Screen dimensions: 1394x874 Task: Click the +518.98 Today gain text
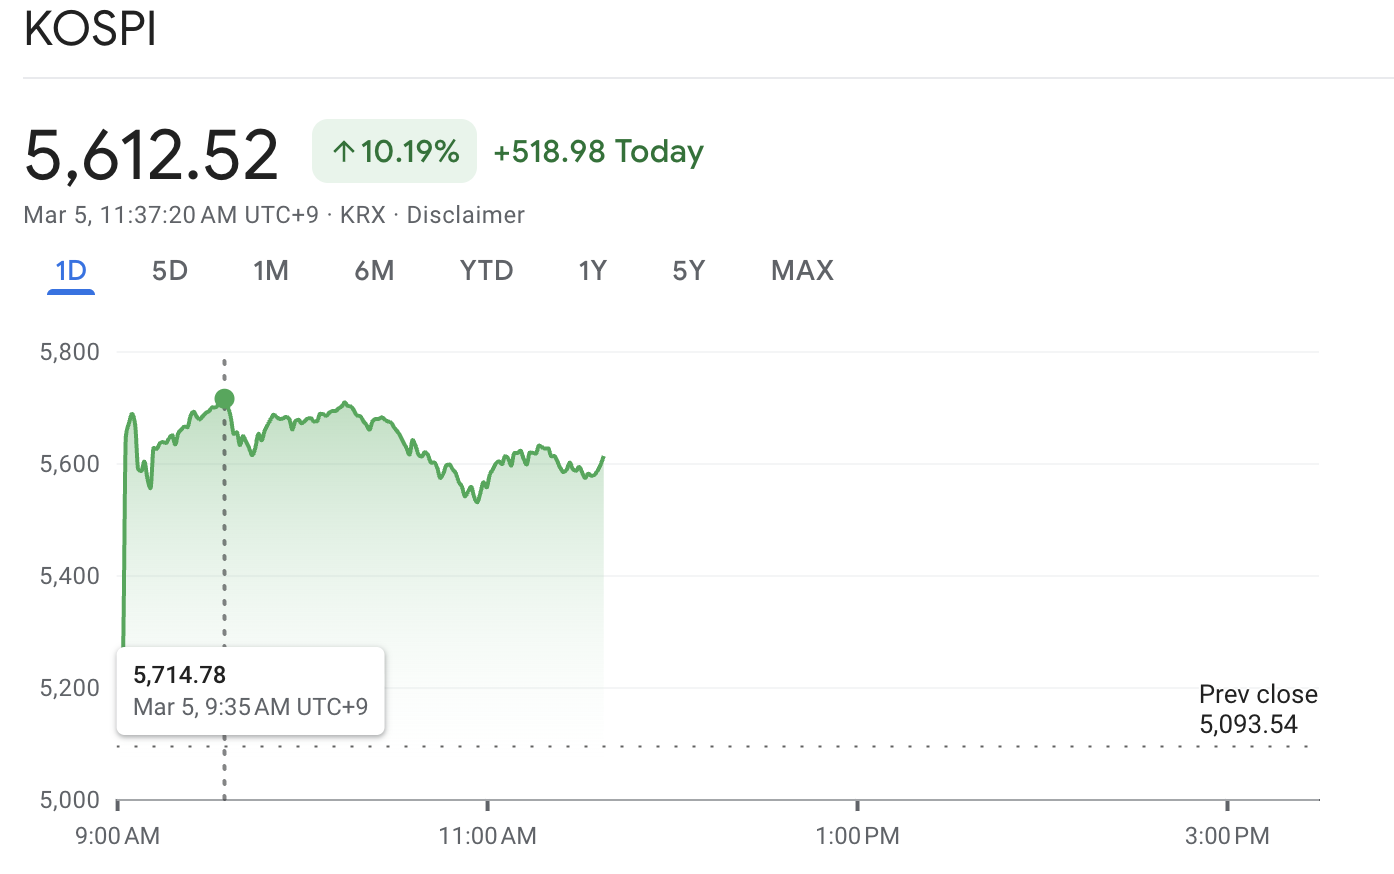598,151
